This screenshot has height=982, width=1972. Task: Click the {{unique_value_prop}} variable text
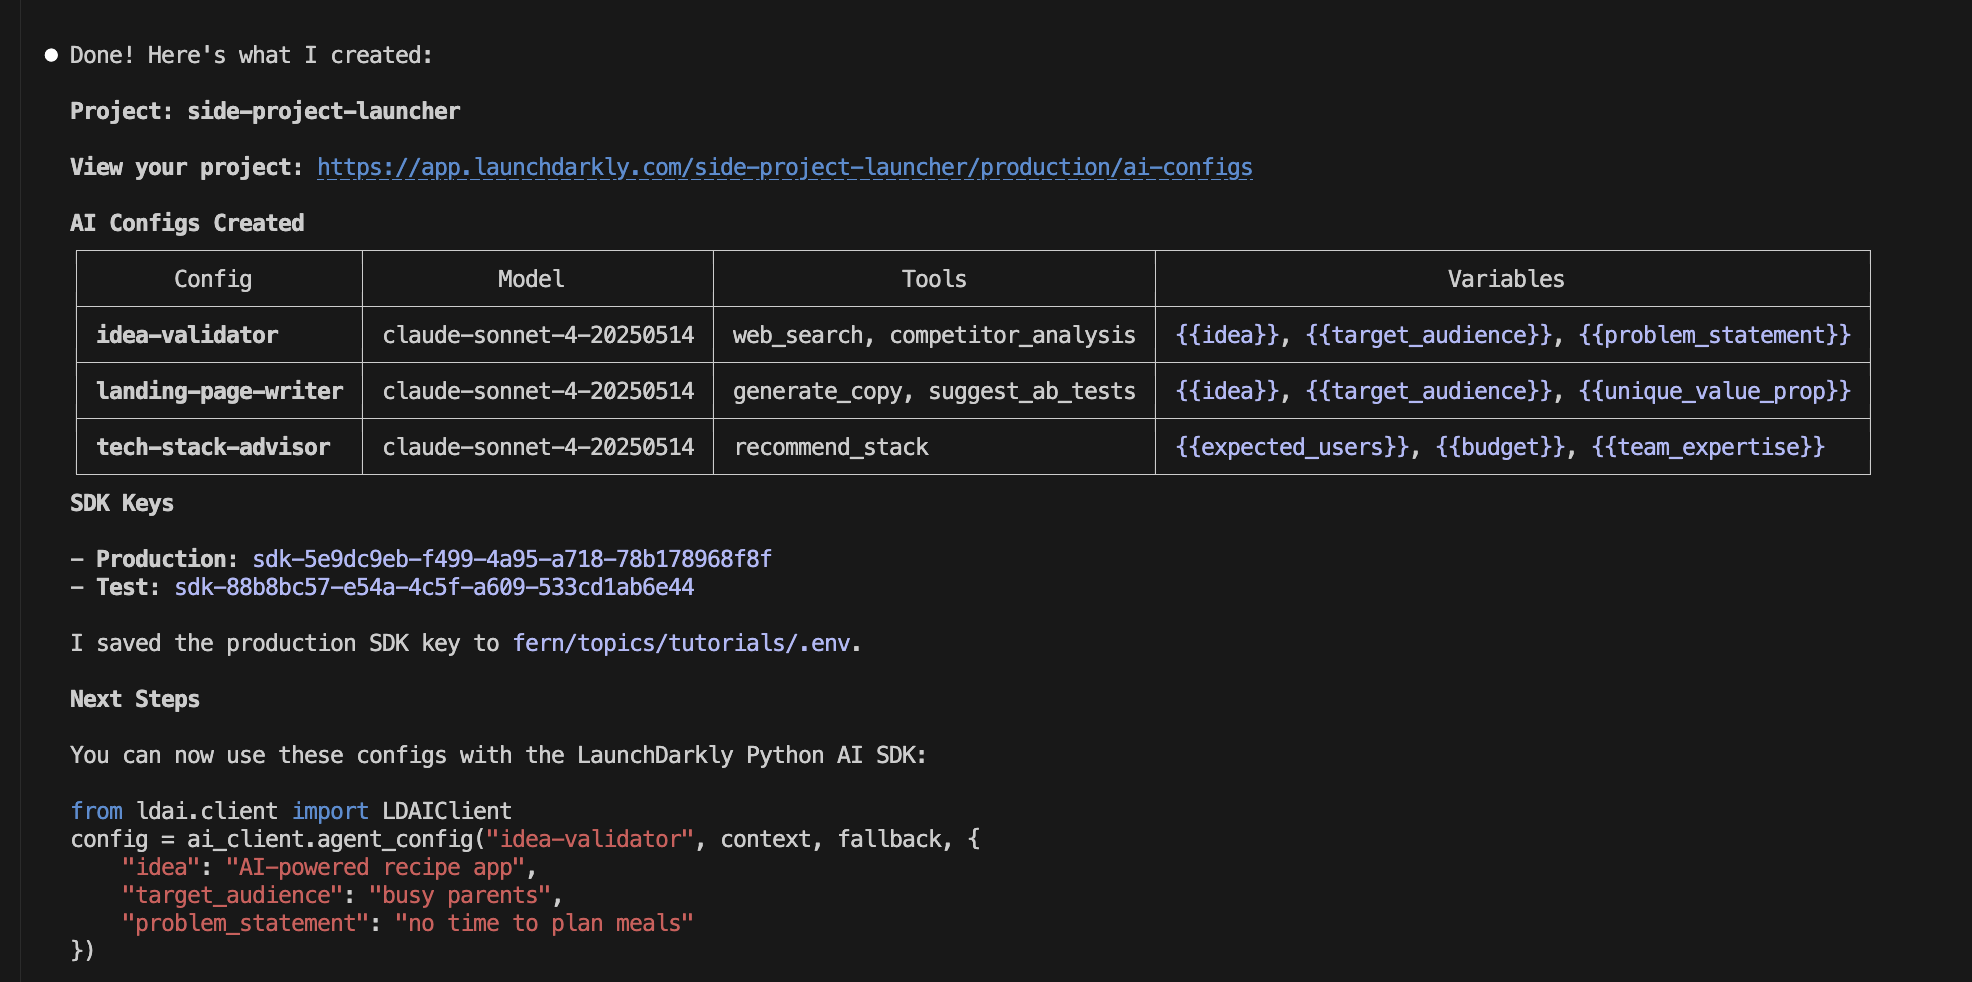pos(1716,391)
